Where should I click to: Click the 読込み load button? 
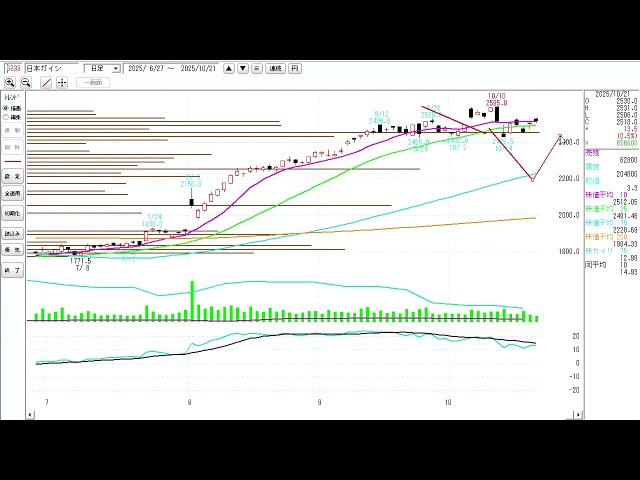(12, 232)
